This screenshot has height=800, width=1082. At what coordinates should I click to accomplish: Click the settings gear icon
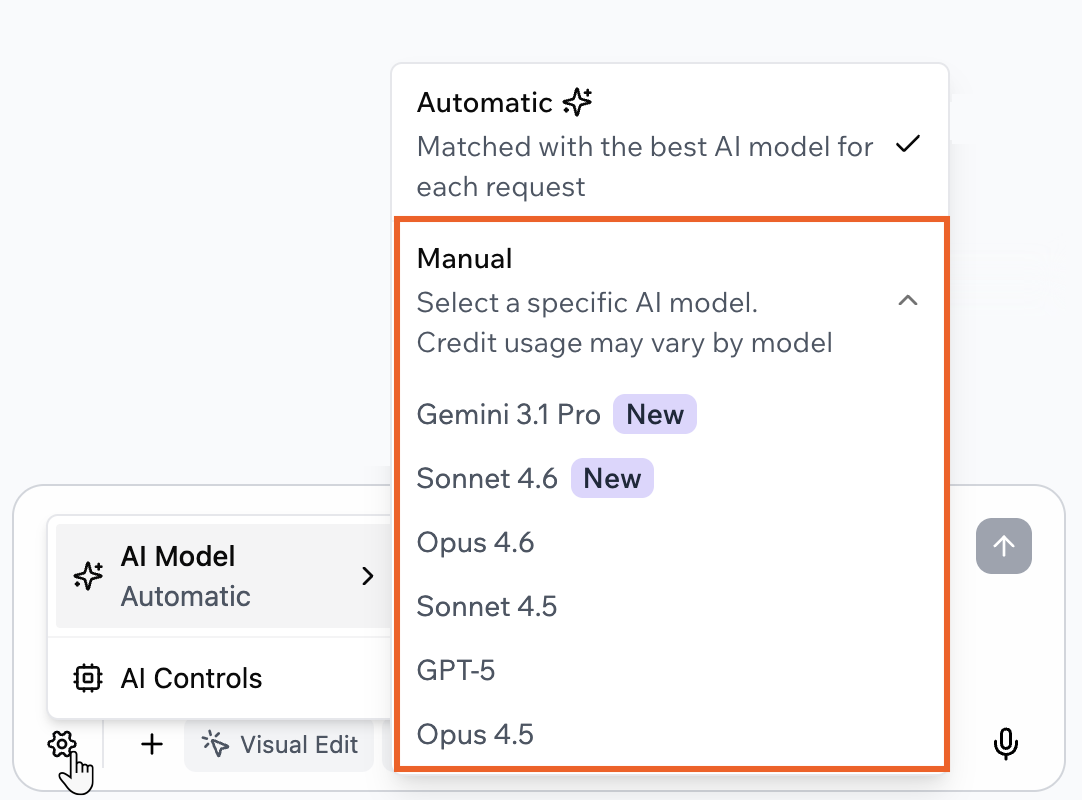pos(62,744)
